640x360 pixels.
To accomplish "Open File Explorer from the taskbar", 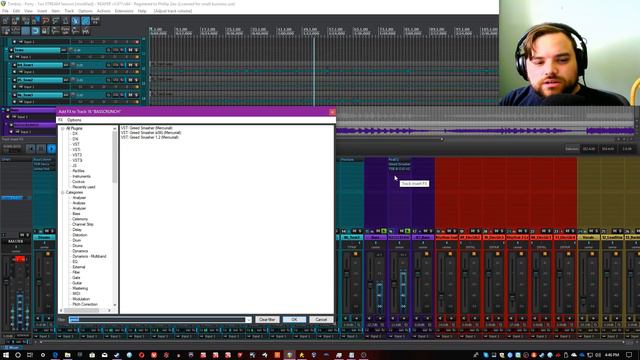I will point(67,355).
